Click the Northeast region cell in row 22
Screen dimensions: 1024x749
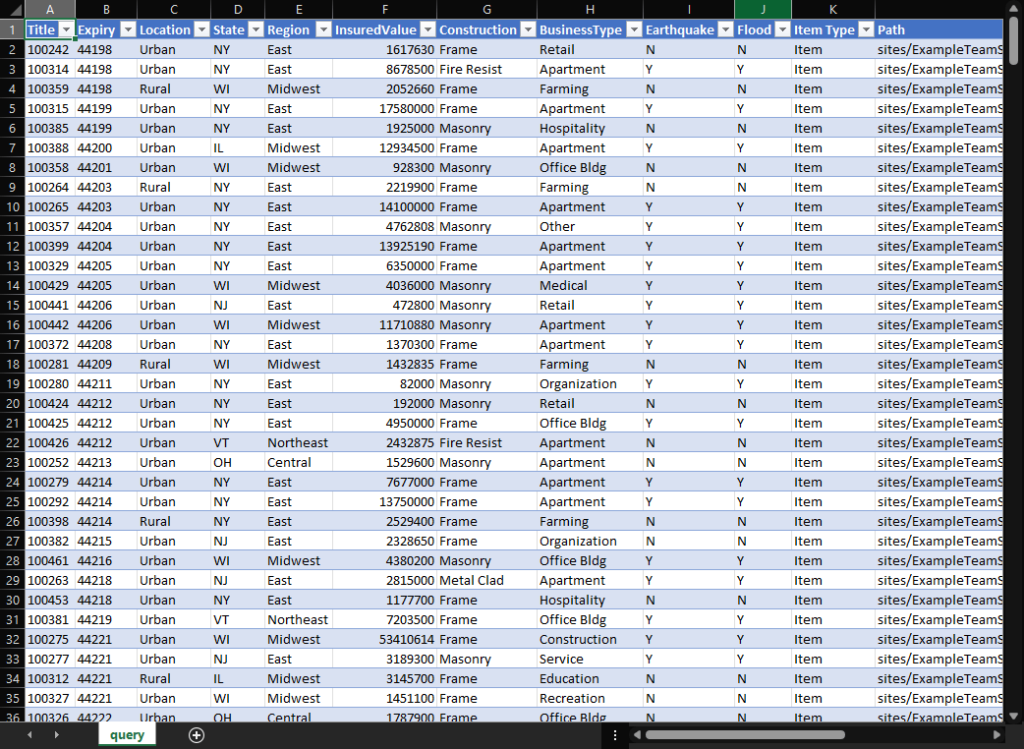click(298, 443)
